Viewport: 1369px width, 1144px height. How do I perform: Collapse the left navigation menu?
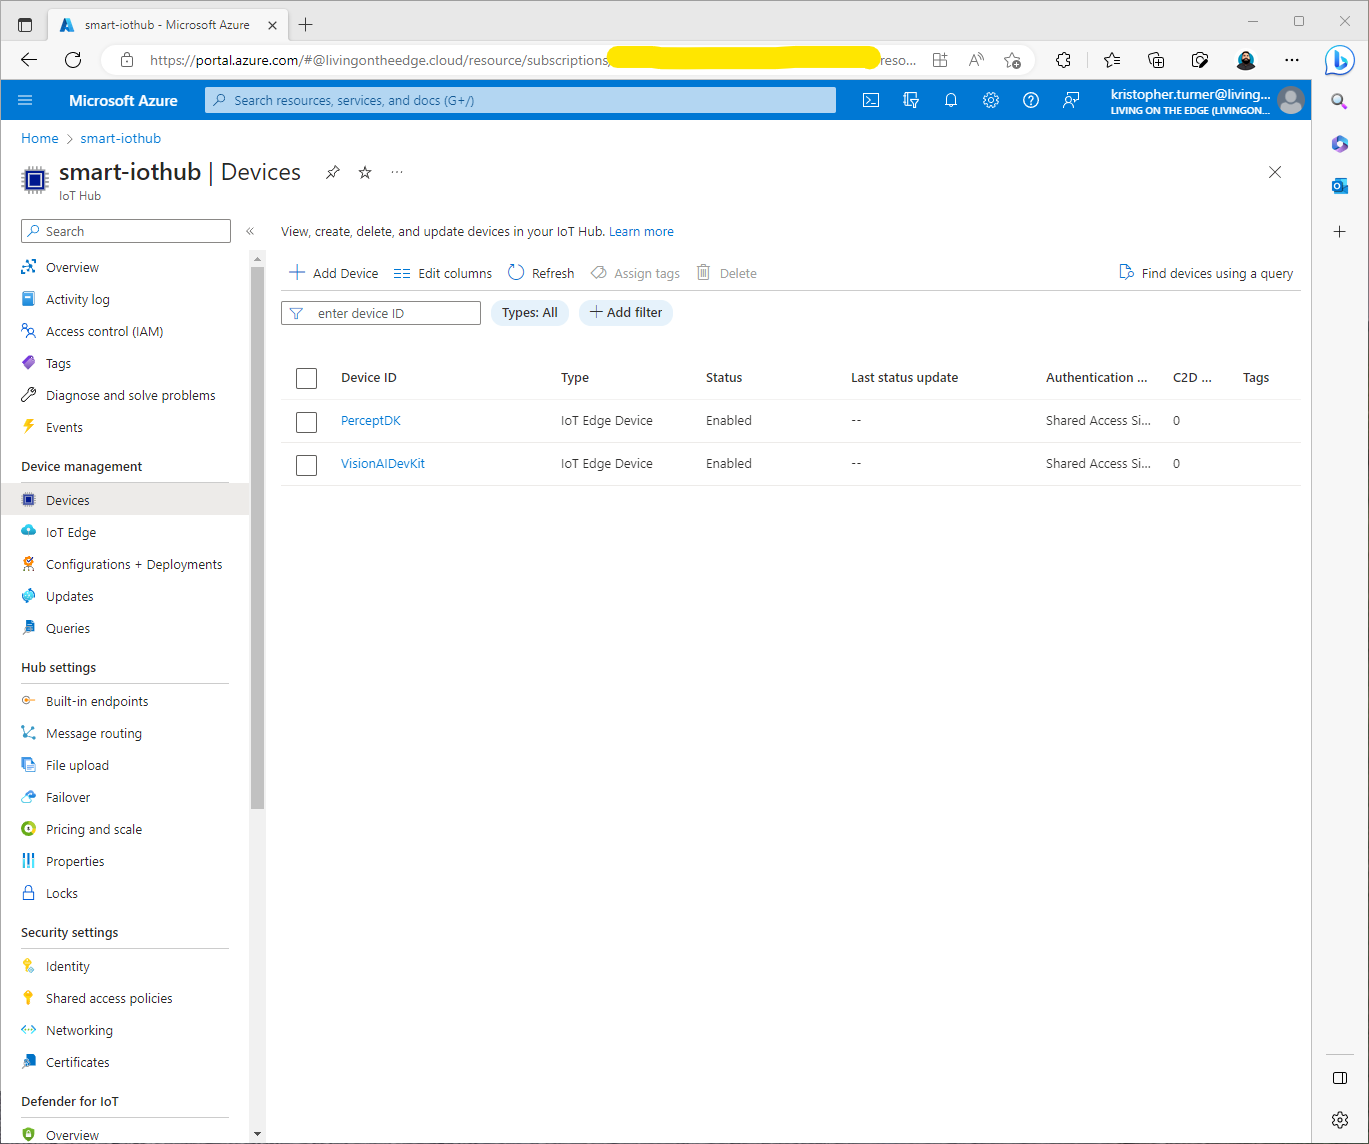coord(250,231)
